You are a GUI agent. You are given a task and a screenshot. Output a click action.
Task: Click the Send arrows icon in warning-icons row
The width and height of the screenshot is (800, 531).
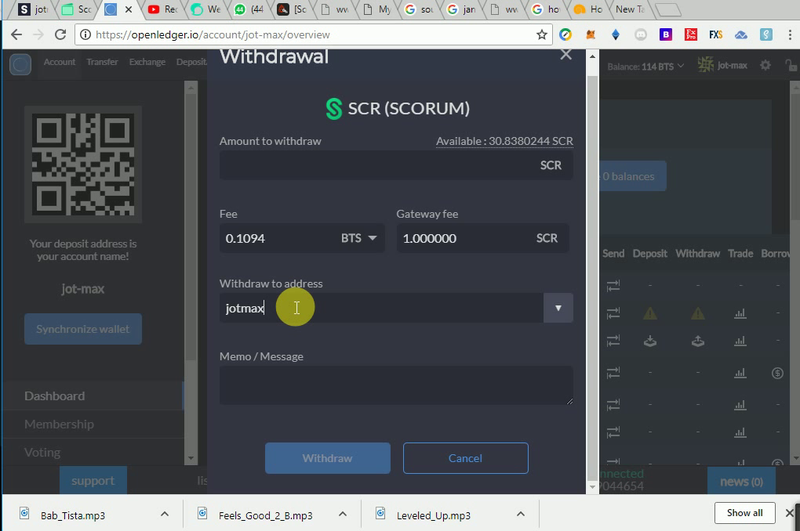613,313
